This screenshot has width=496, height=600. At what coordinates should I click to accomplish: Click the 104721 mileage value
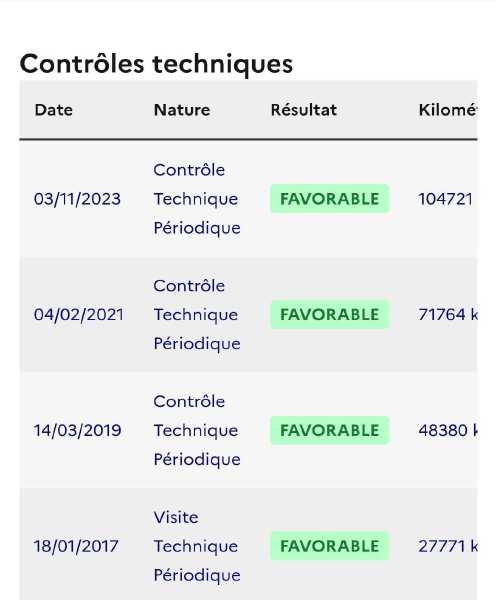[446, 199]
